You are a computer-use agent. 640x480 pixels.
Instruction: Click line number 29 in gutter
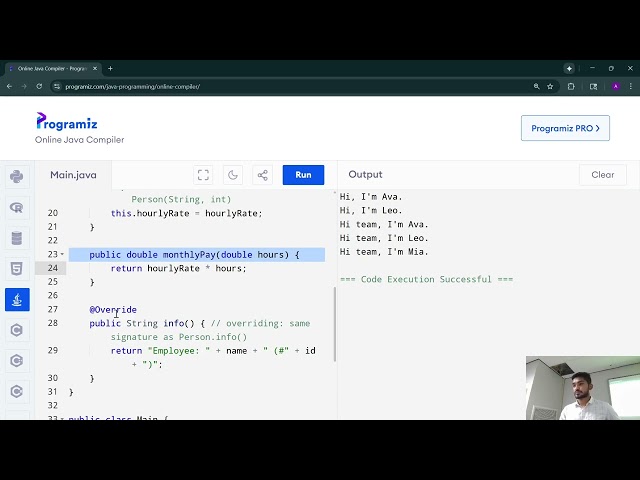point(53,350)
